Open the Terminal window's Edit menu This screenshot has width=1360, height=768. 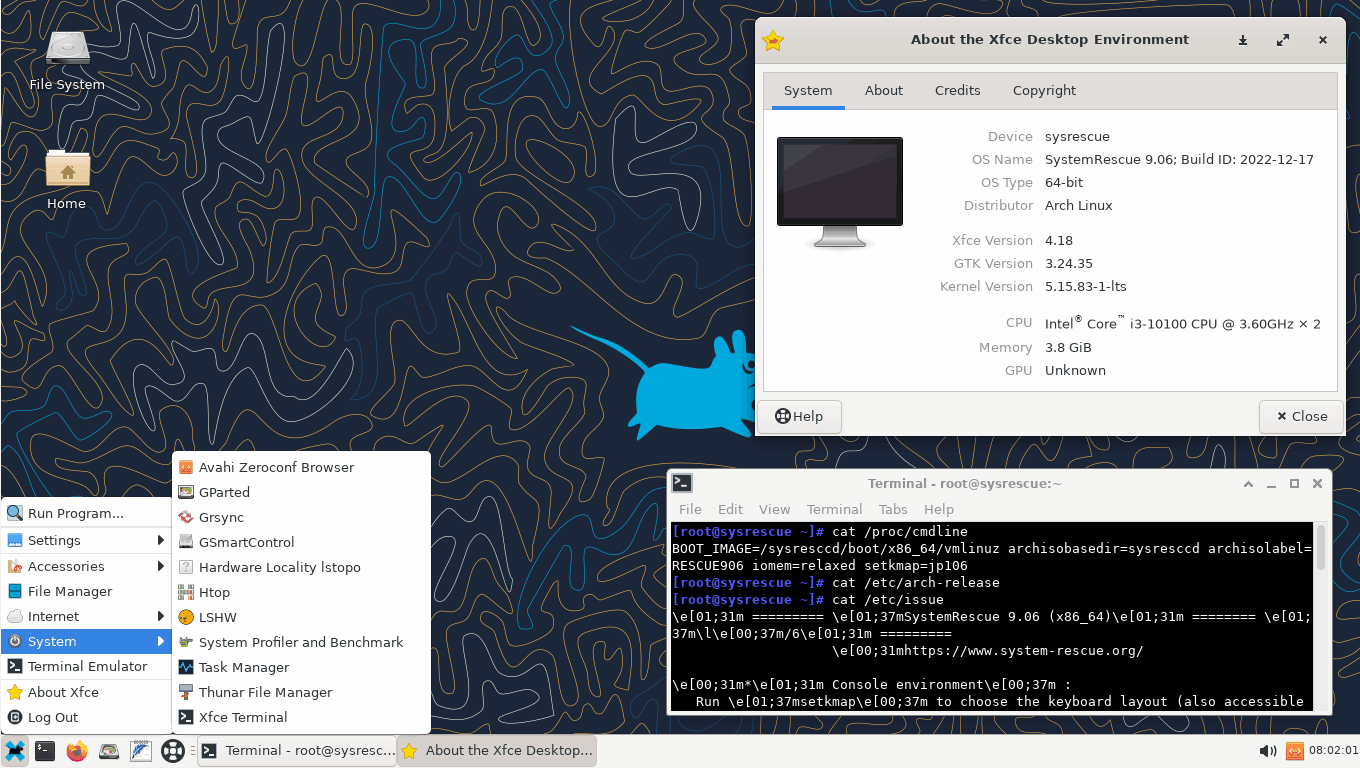click(x=731, y=509)
